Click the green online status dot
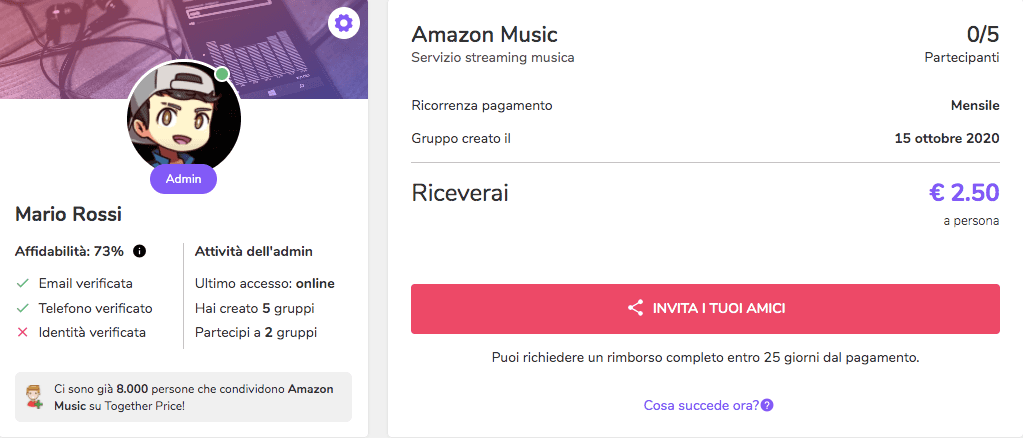This screenshot has height=438, width=1023. pyautogui.click(x=222, y=74)
